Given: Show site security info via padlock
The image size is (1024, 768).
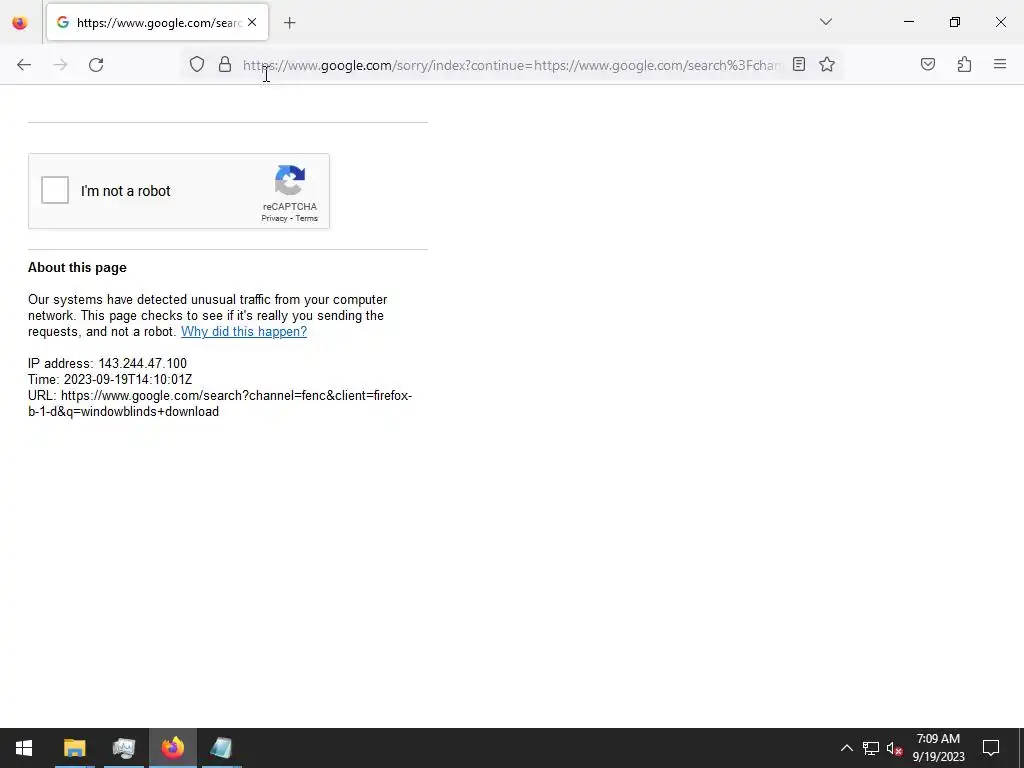Looking at the screenshot, I should [x=225, y=64].
